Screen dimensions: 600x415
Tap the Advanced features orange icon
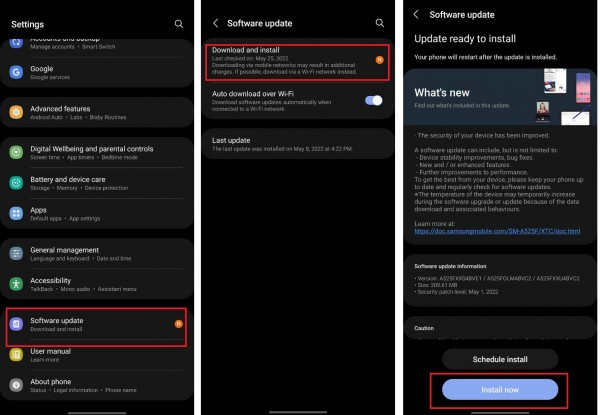[x=16, y=112]
